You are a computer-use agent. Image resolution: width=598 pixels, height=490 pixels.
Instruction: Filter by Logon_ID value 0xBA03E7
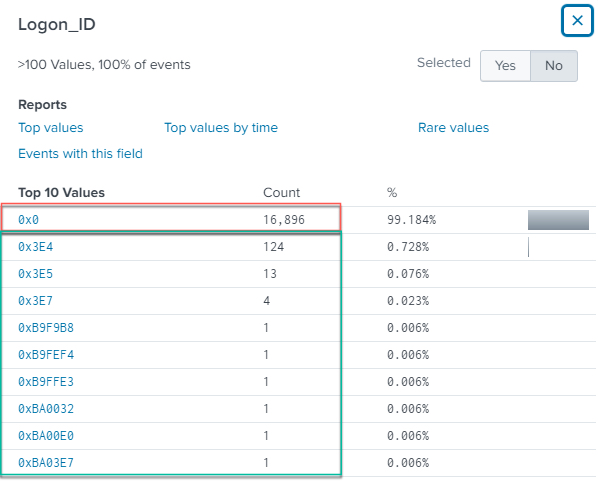pyautogui.click(x=46, y=463)
